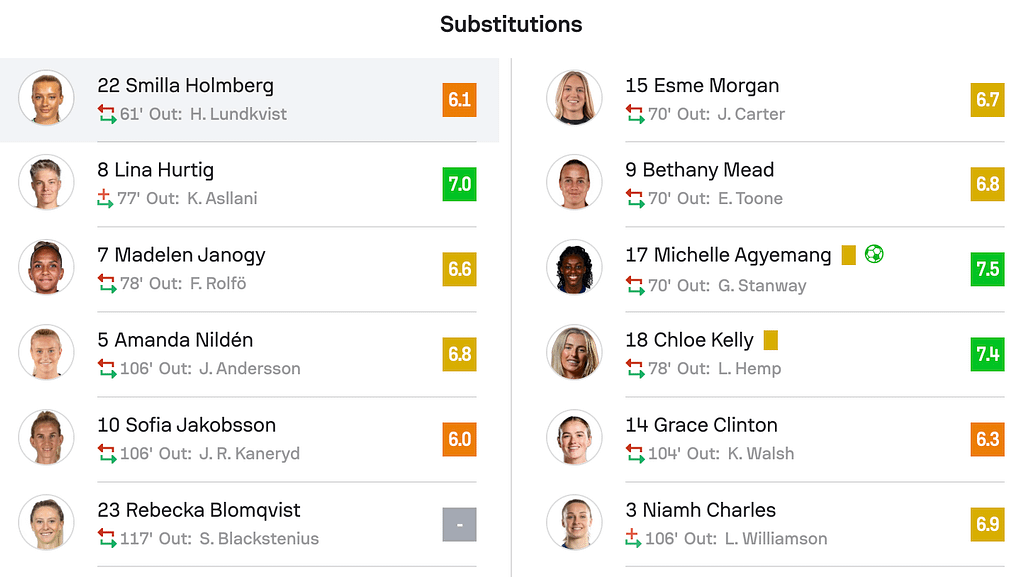The height and width of the screenshot is (577, 1024).
Task: Click injury substitution icon under Niamh Charles
Action: click(x=632, y=539)
